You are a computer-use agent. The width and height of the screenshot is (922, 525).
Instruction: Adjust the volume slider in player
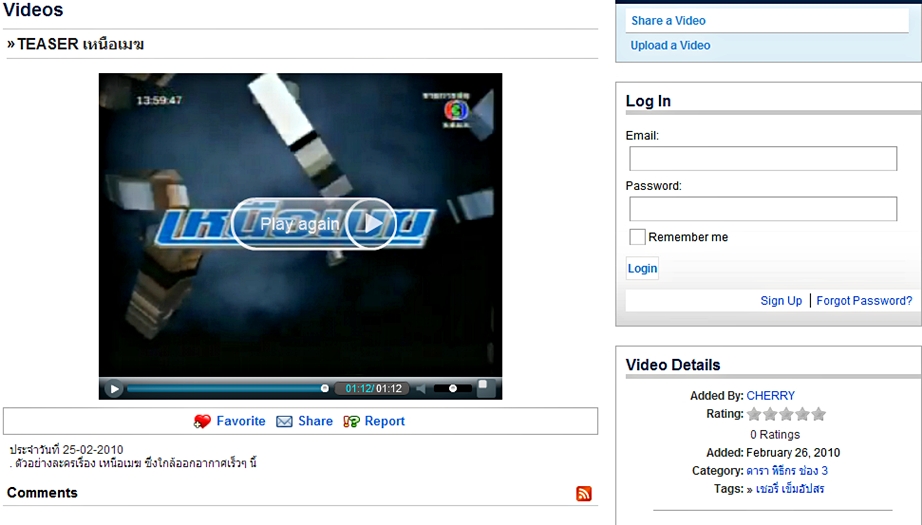pos(452,389)
